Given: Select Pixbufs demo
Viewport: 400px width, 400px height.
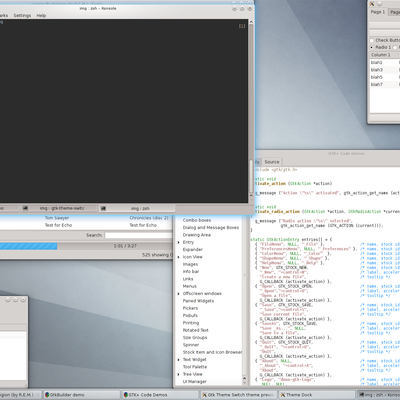Looking at the screenshot, I should coord(190,316).
